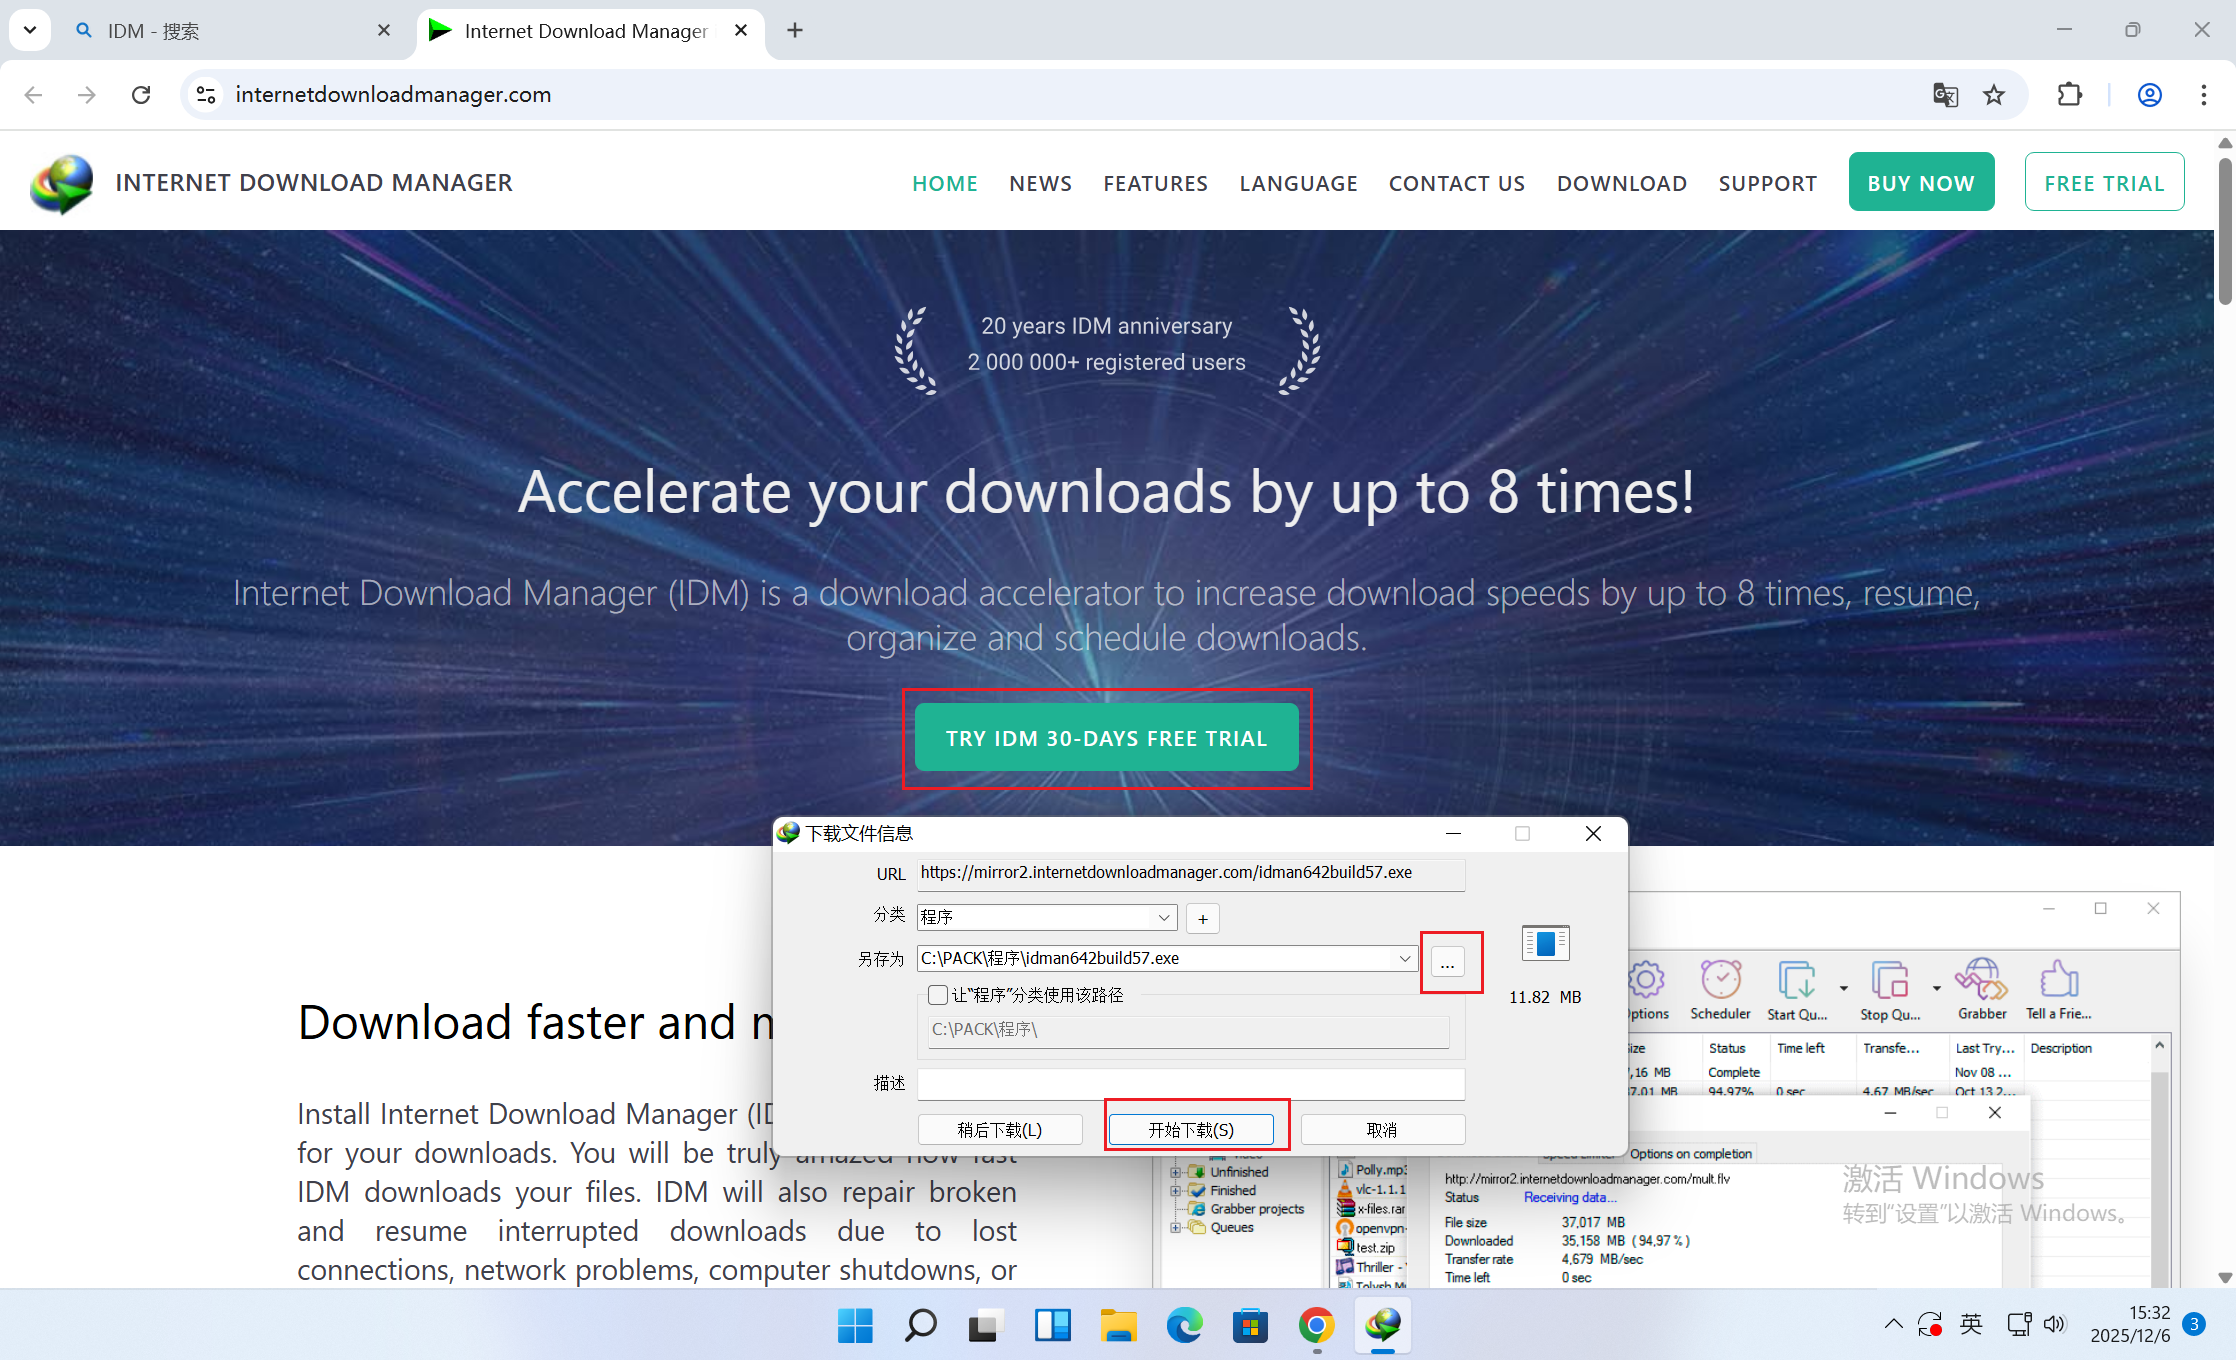Open the browser extensions puzzle icon
Screen dimensions: 2236x1360
click(x=2069, y=94)
